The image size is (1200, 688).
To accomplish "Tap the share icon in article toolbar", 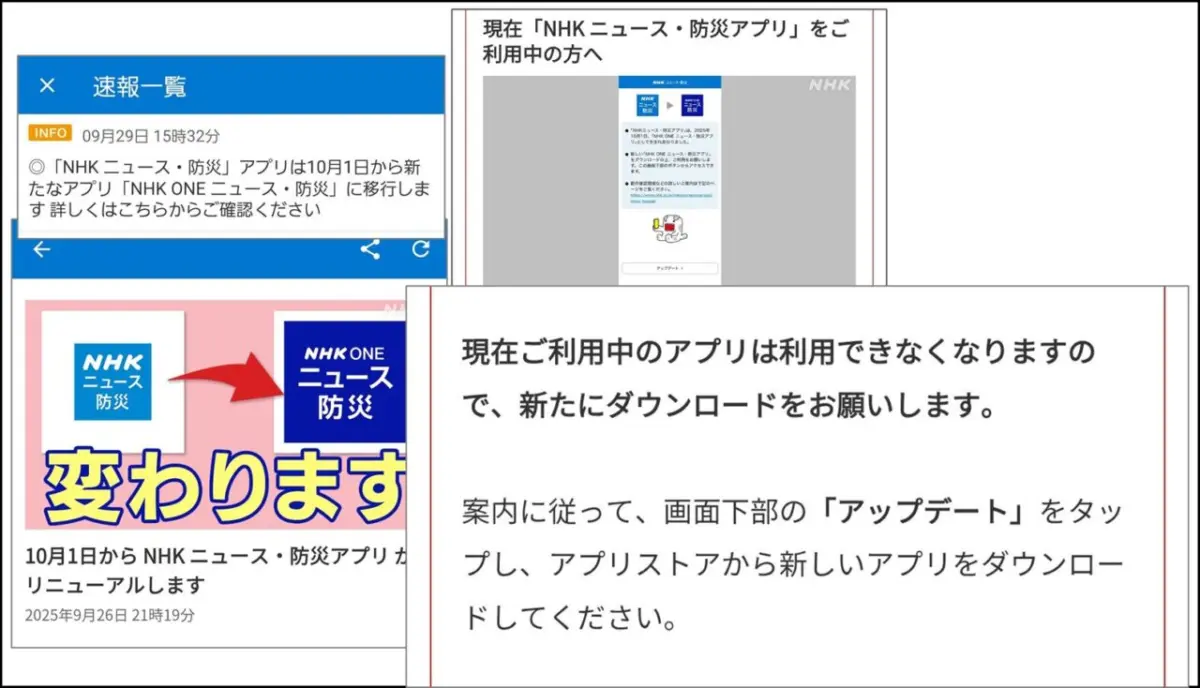I will pyautogui.click(x=370, y=249).
